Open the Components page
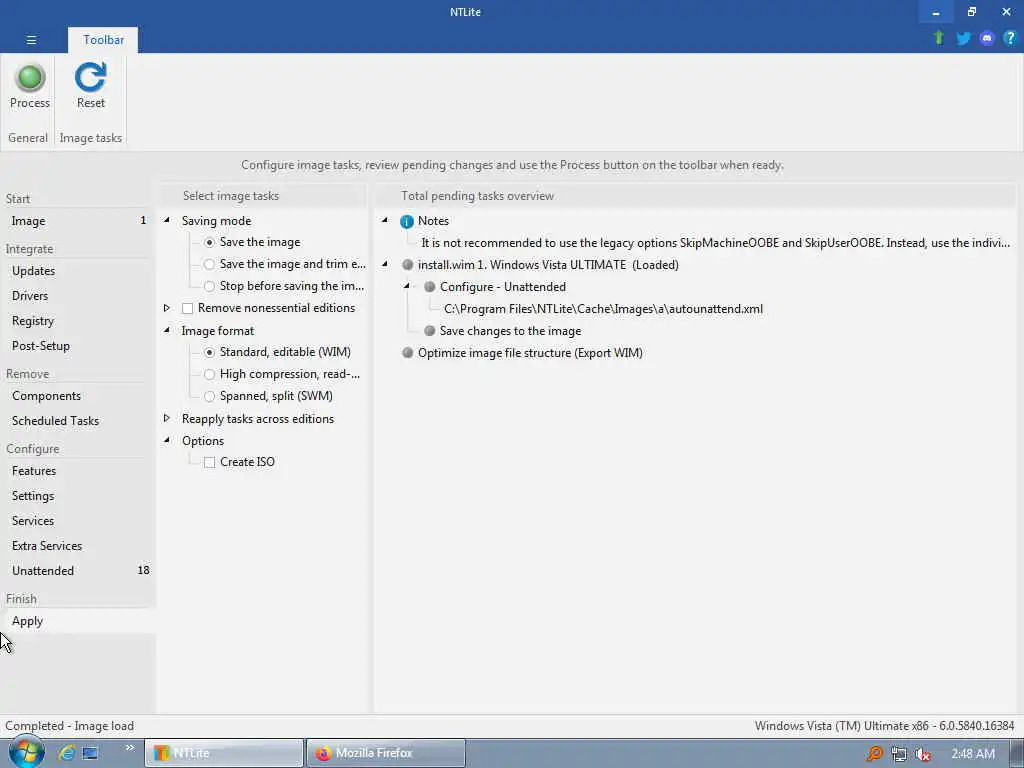The height and width of the screenshot is (768, 1024). coord(78,396)
